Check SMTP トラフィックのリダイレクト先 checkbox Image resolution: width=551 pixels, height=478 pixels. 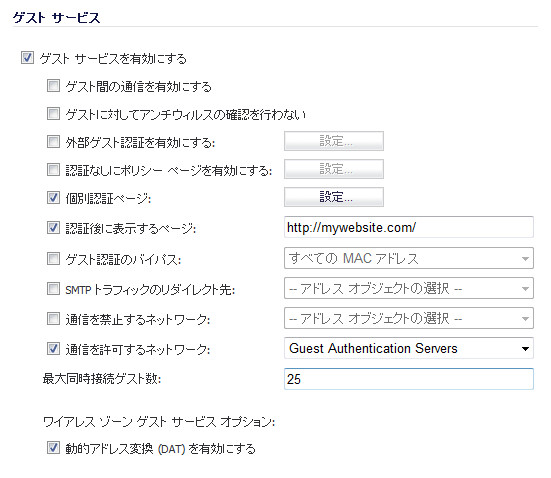pos(53,289)
